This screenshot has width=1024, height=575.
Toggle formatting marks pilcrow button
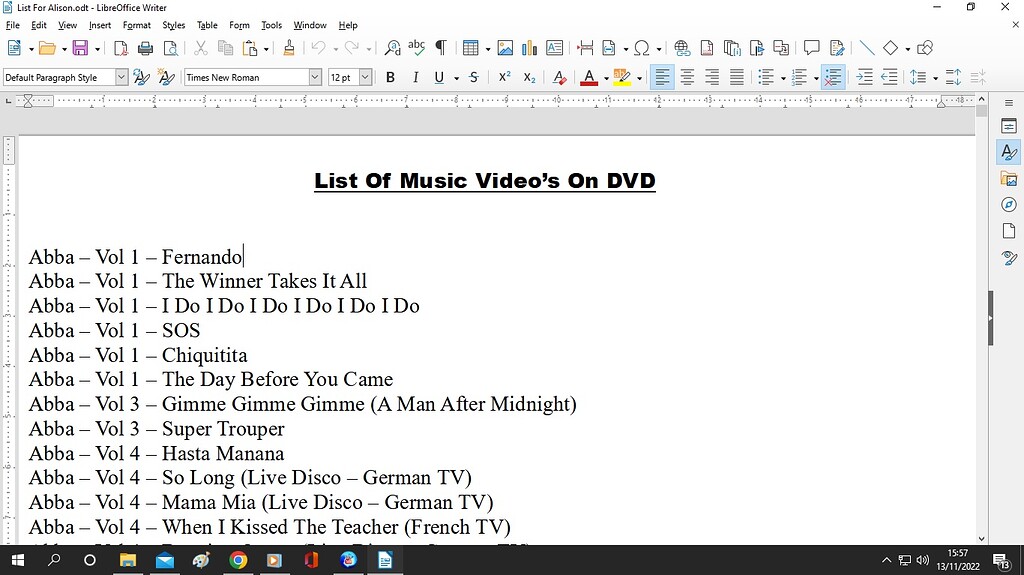click(440, 48)
